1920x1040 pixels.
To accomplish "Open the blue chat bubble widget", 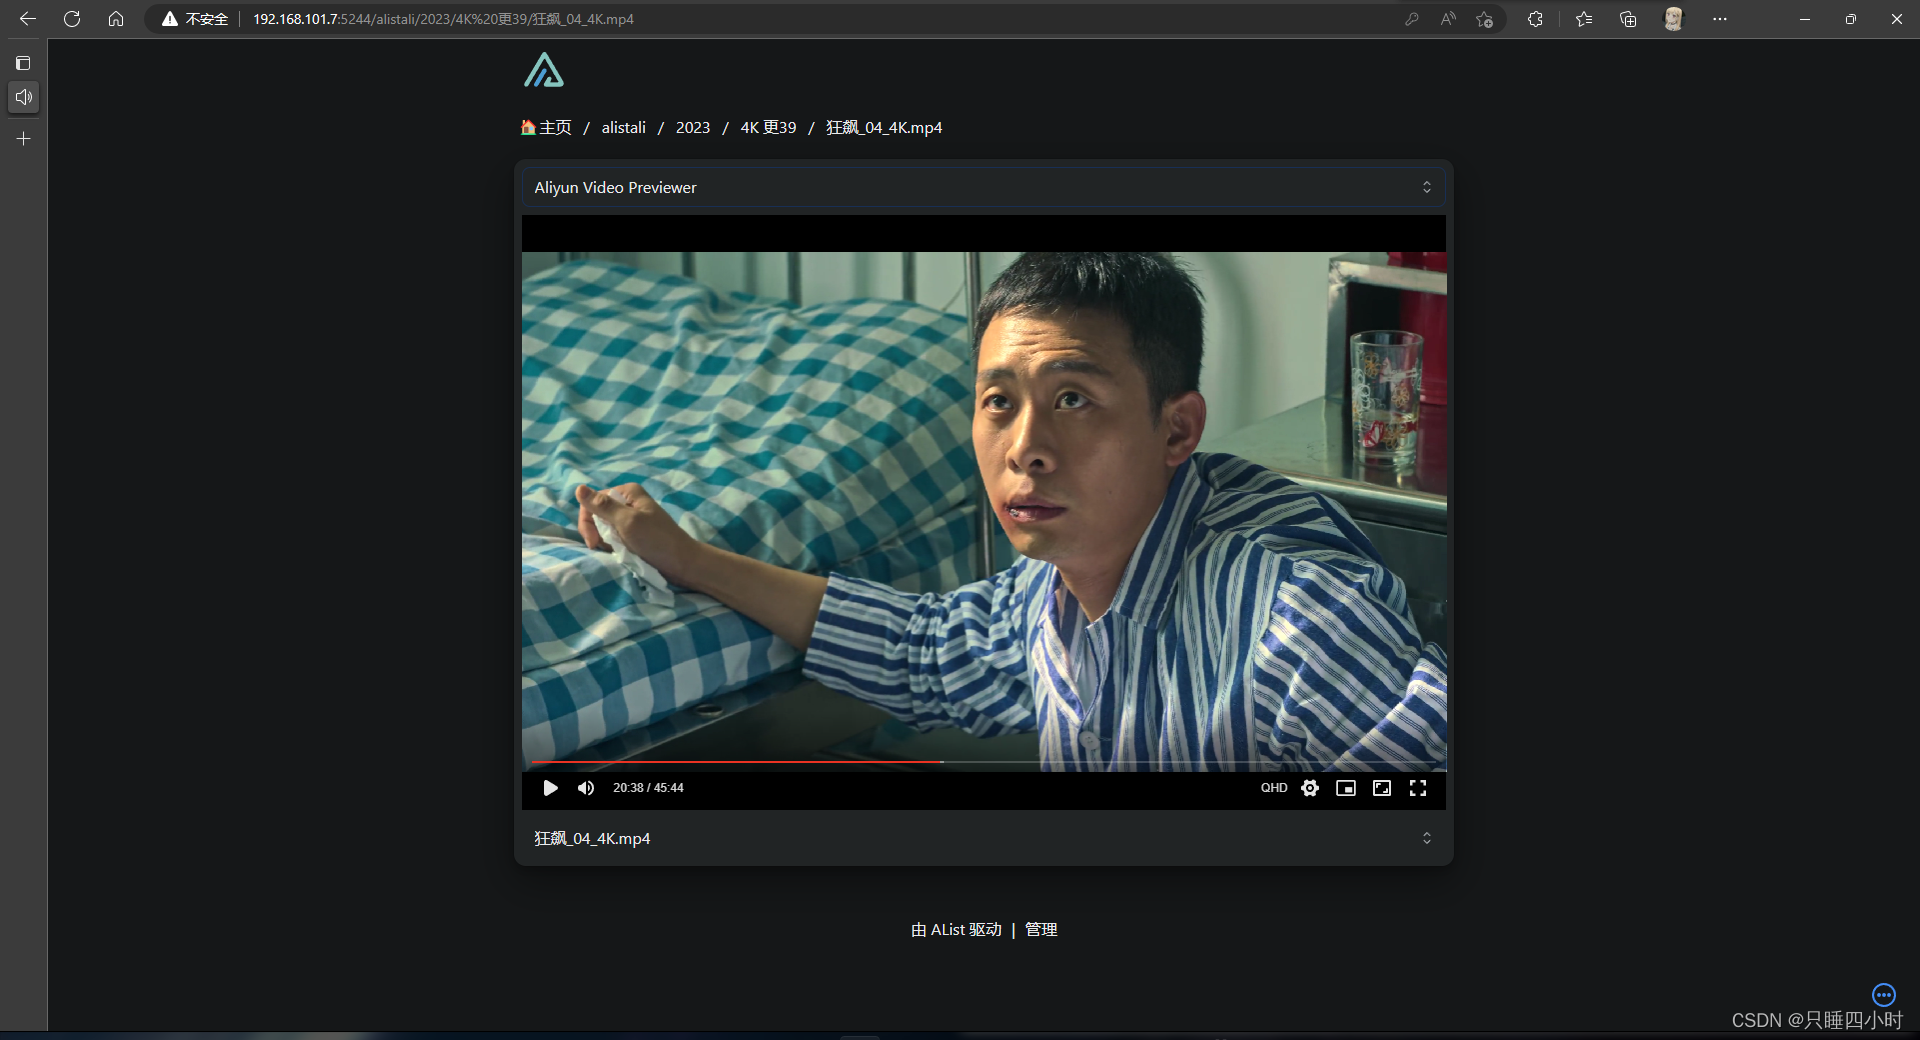I will click(1884, 995).
